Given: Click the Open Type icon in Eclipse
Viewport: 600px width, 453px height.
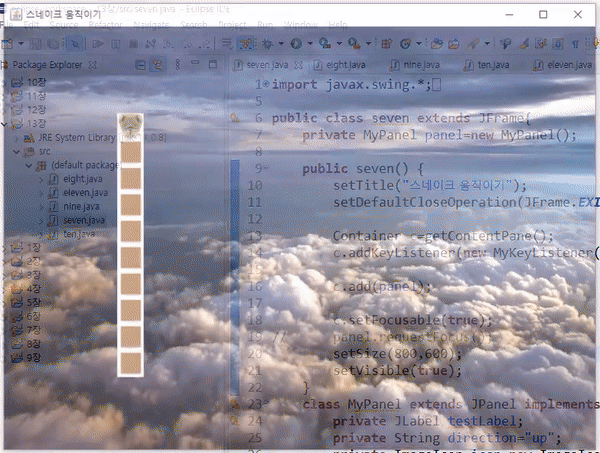Looking at the screenshot, I should (437, 44).
